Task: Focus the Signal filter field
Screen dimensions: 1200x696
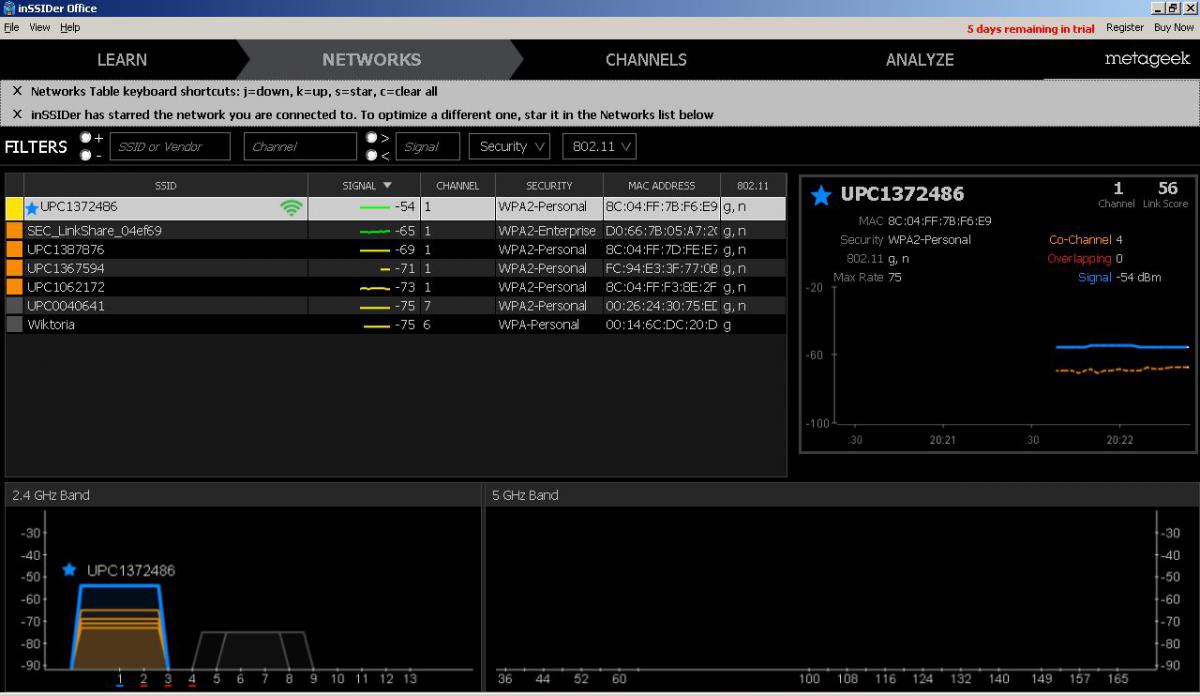Action: coord(428,146)
